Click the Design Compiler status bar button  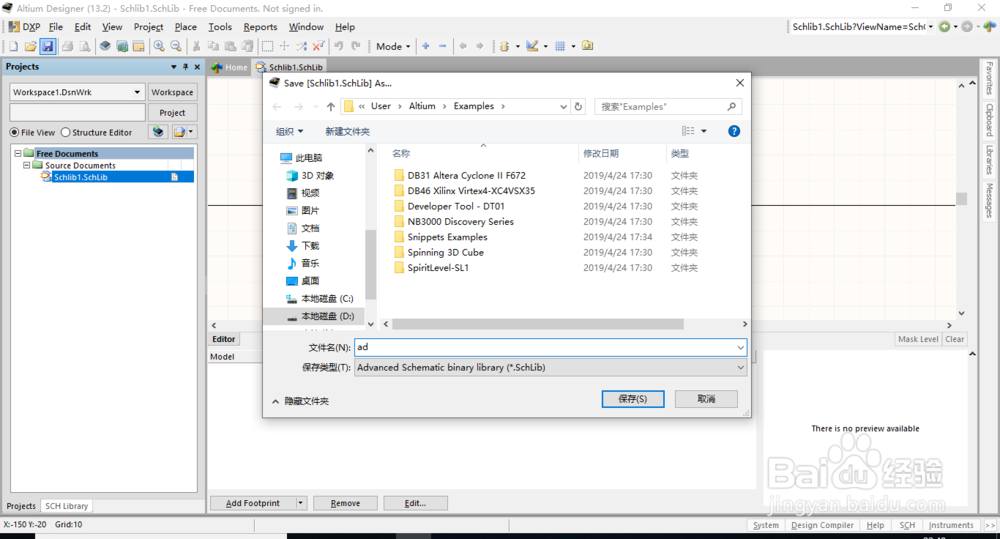[x=822, y=525]
